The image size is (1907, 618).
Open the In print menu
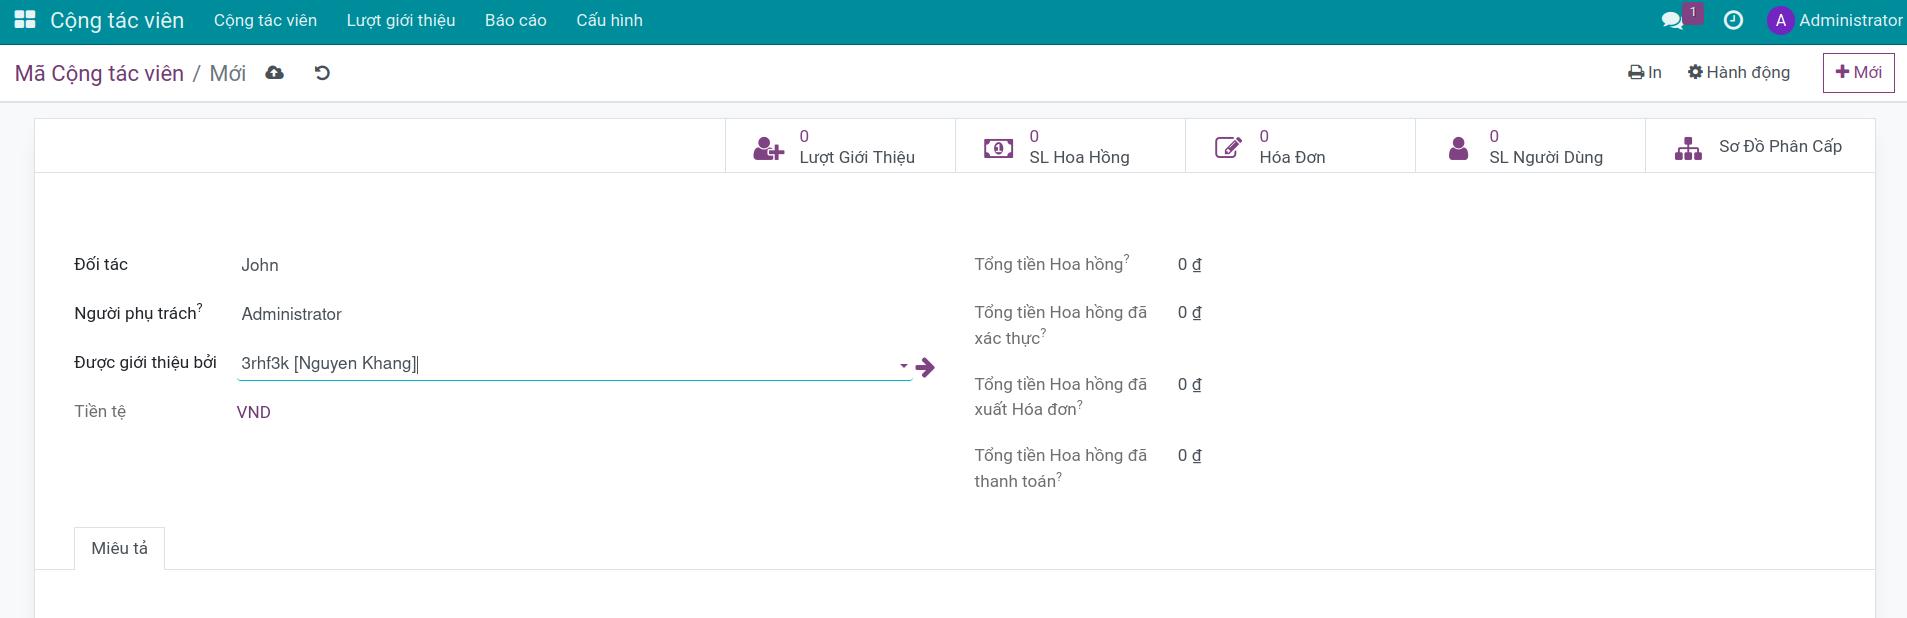[1644, 72]
